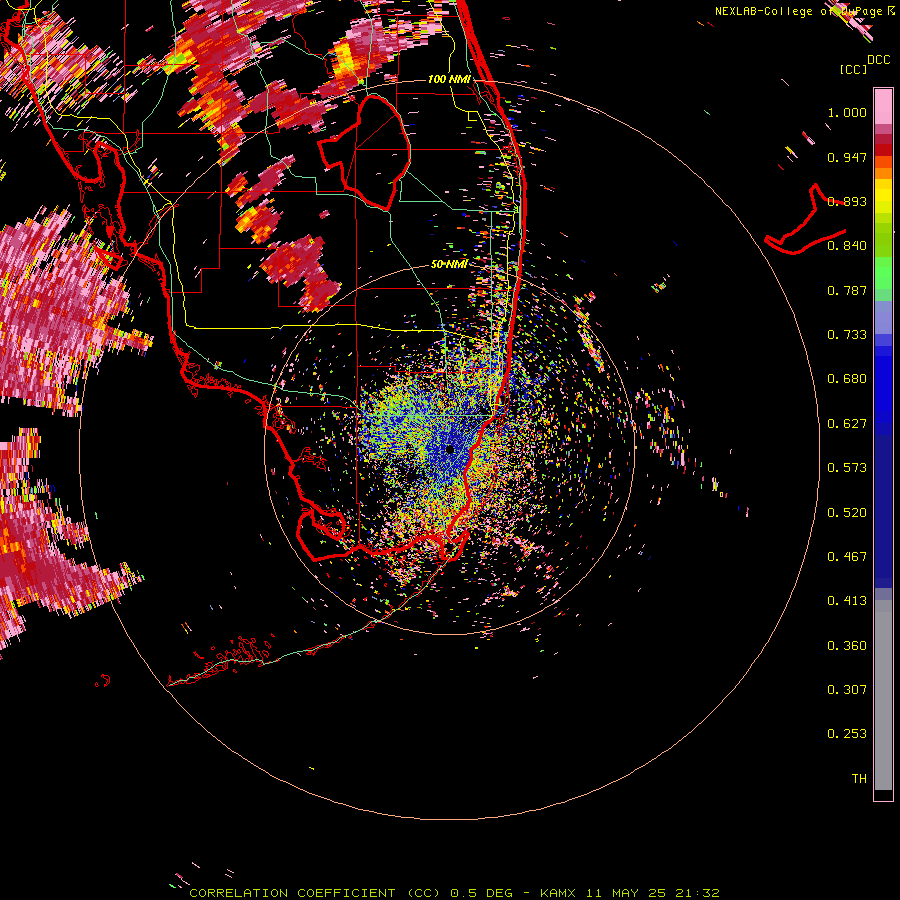Select the 0.413 scale value
The image size is (900, 900).
click(847, 601)
